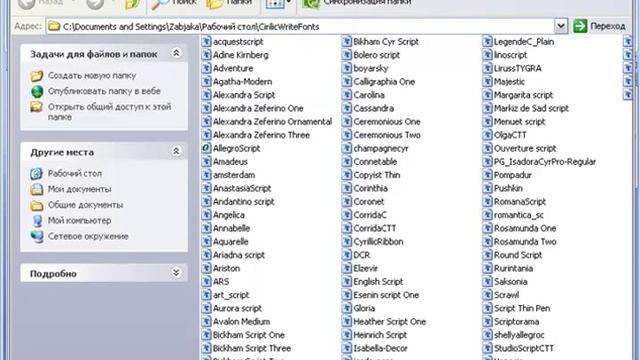Select the Ariston font icon
This screenshot has width=640, height=360.
tap(206, 268)
